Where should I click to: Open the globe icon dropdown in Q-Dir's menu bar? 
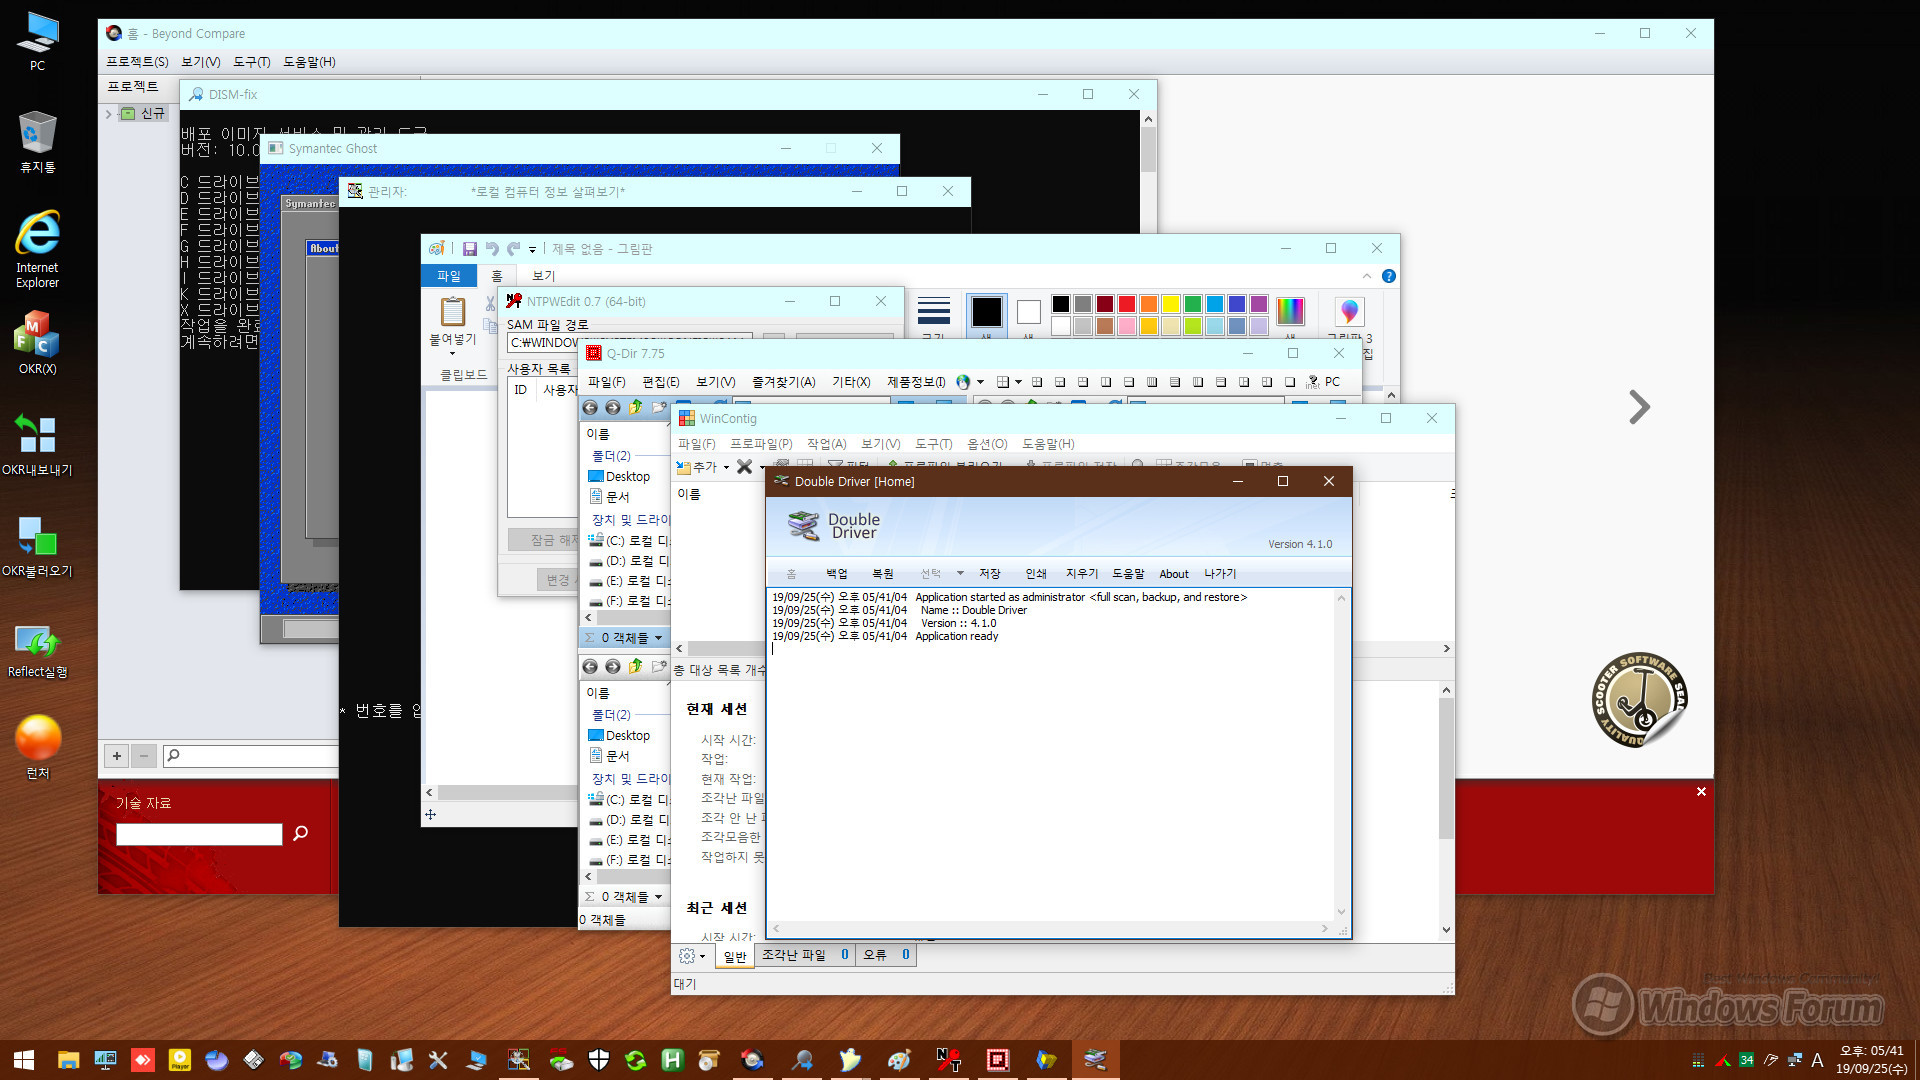pos(980,382)
